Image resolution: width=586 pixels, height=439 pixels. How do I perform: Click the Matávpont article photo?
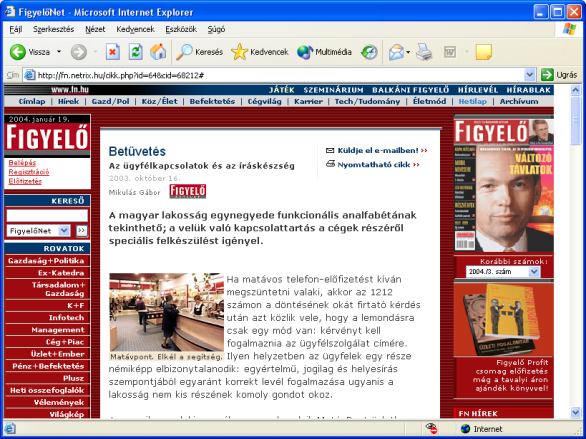pyautogui.click(x=167, y=312)
